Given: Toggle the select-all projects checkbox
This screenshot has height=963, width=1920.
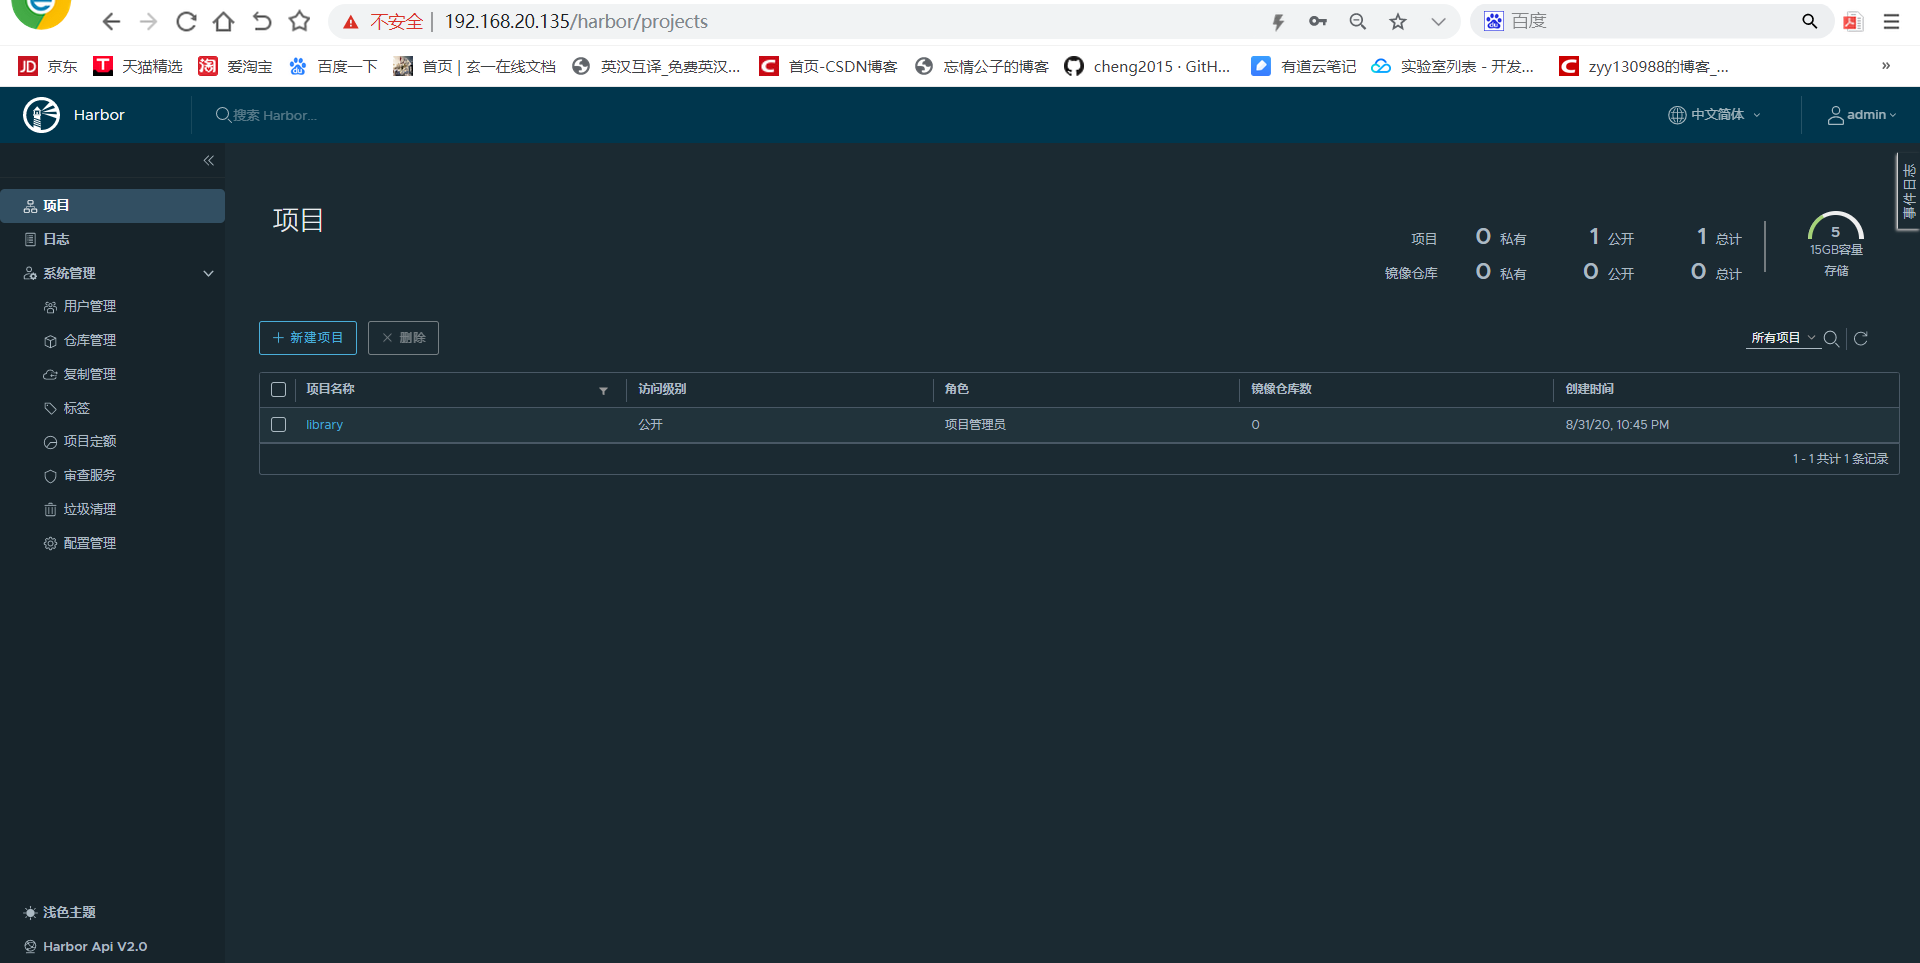Looking at the screenshot, I should 278,390.
